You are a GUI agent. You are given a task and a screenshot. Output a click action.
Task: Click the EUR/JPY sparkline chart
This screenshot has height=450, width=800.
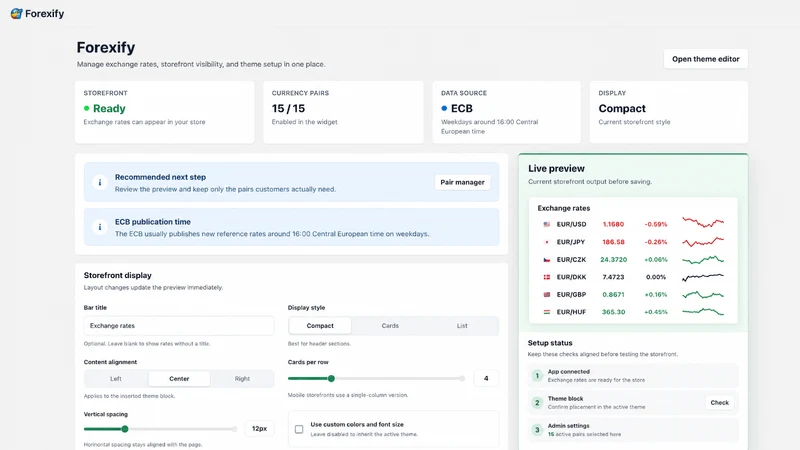point(703,241)
